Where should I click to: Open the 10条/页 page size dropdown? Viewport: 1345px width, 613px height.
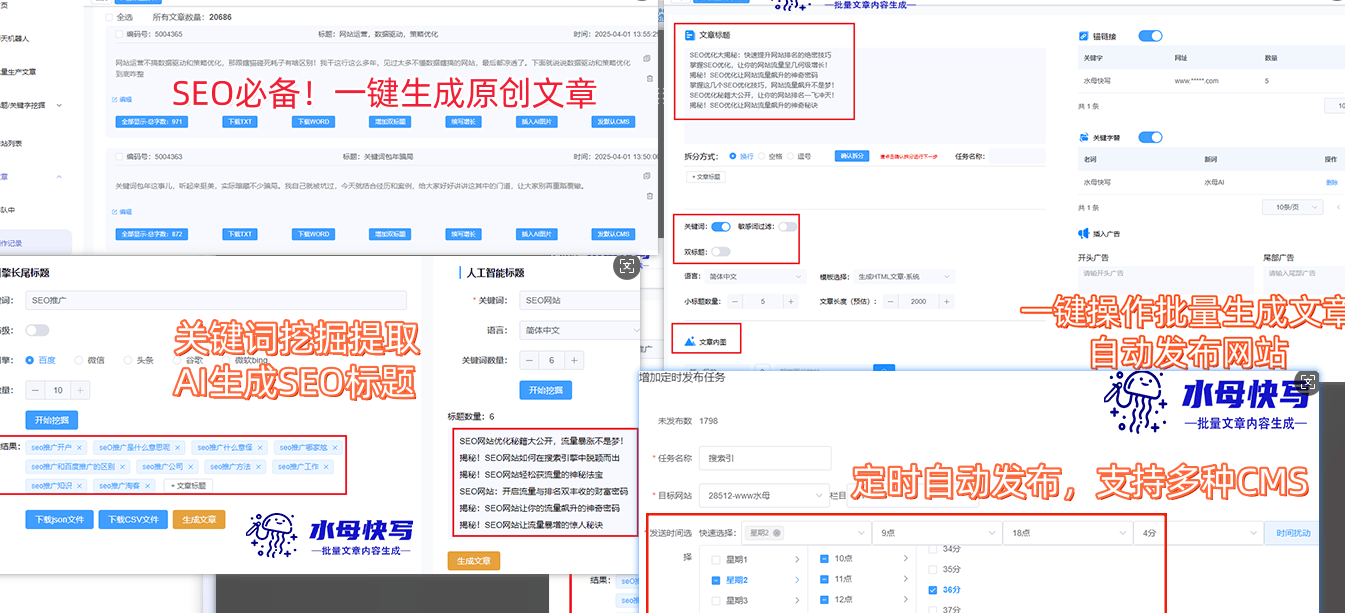point(1292,206)
